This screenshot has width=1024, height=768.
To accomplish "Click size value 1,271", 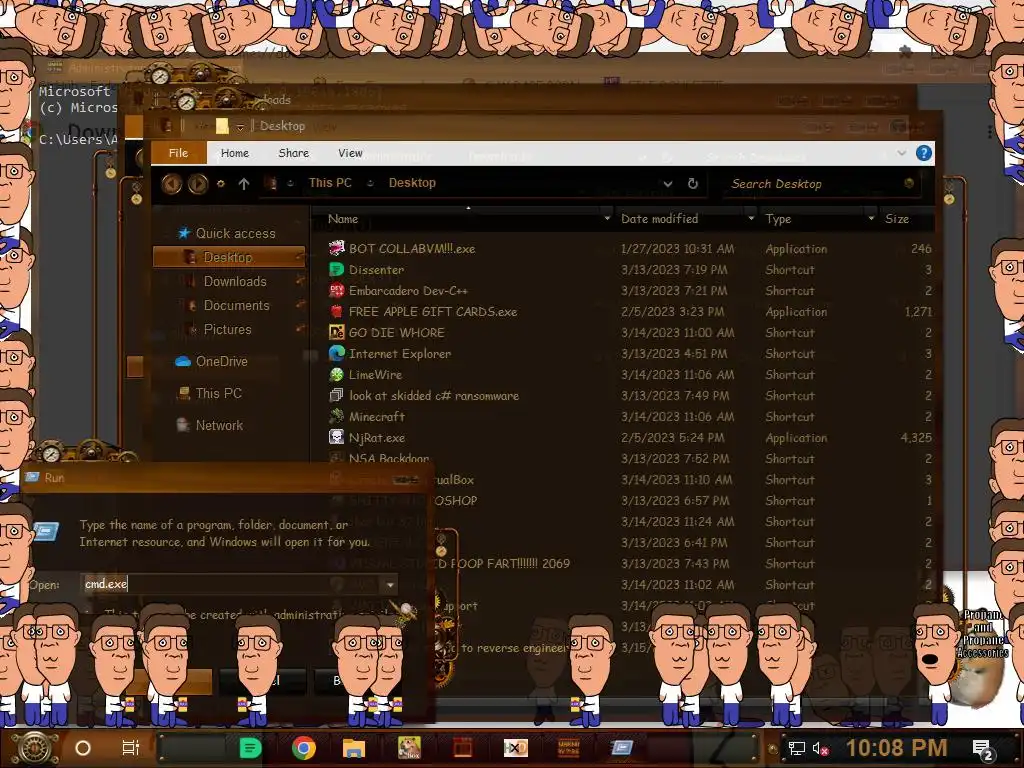I will 918,312.
